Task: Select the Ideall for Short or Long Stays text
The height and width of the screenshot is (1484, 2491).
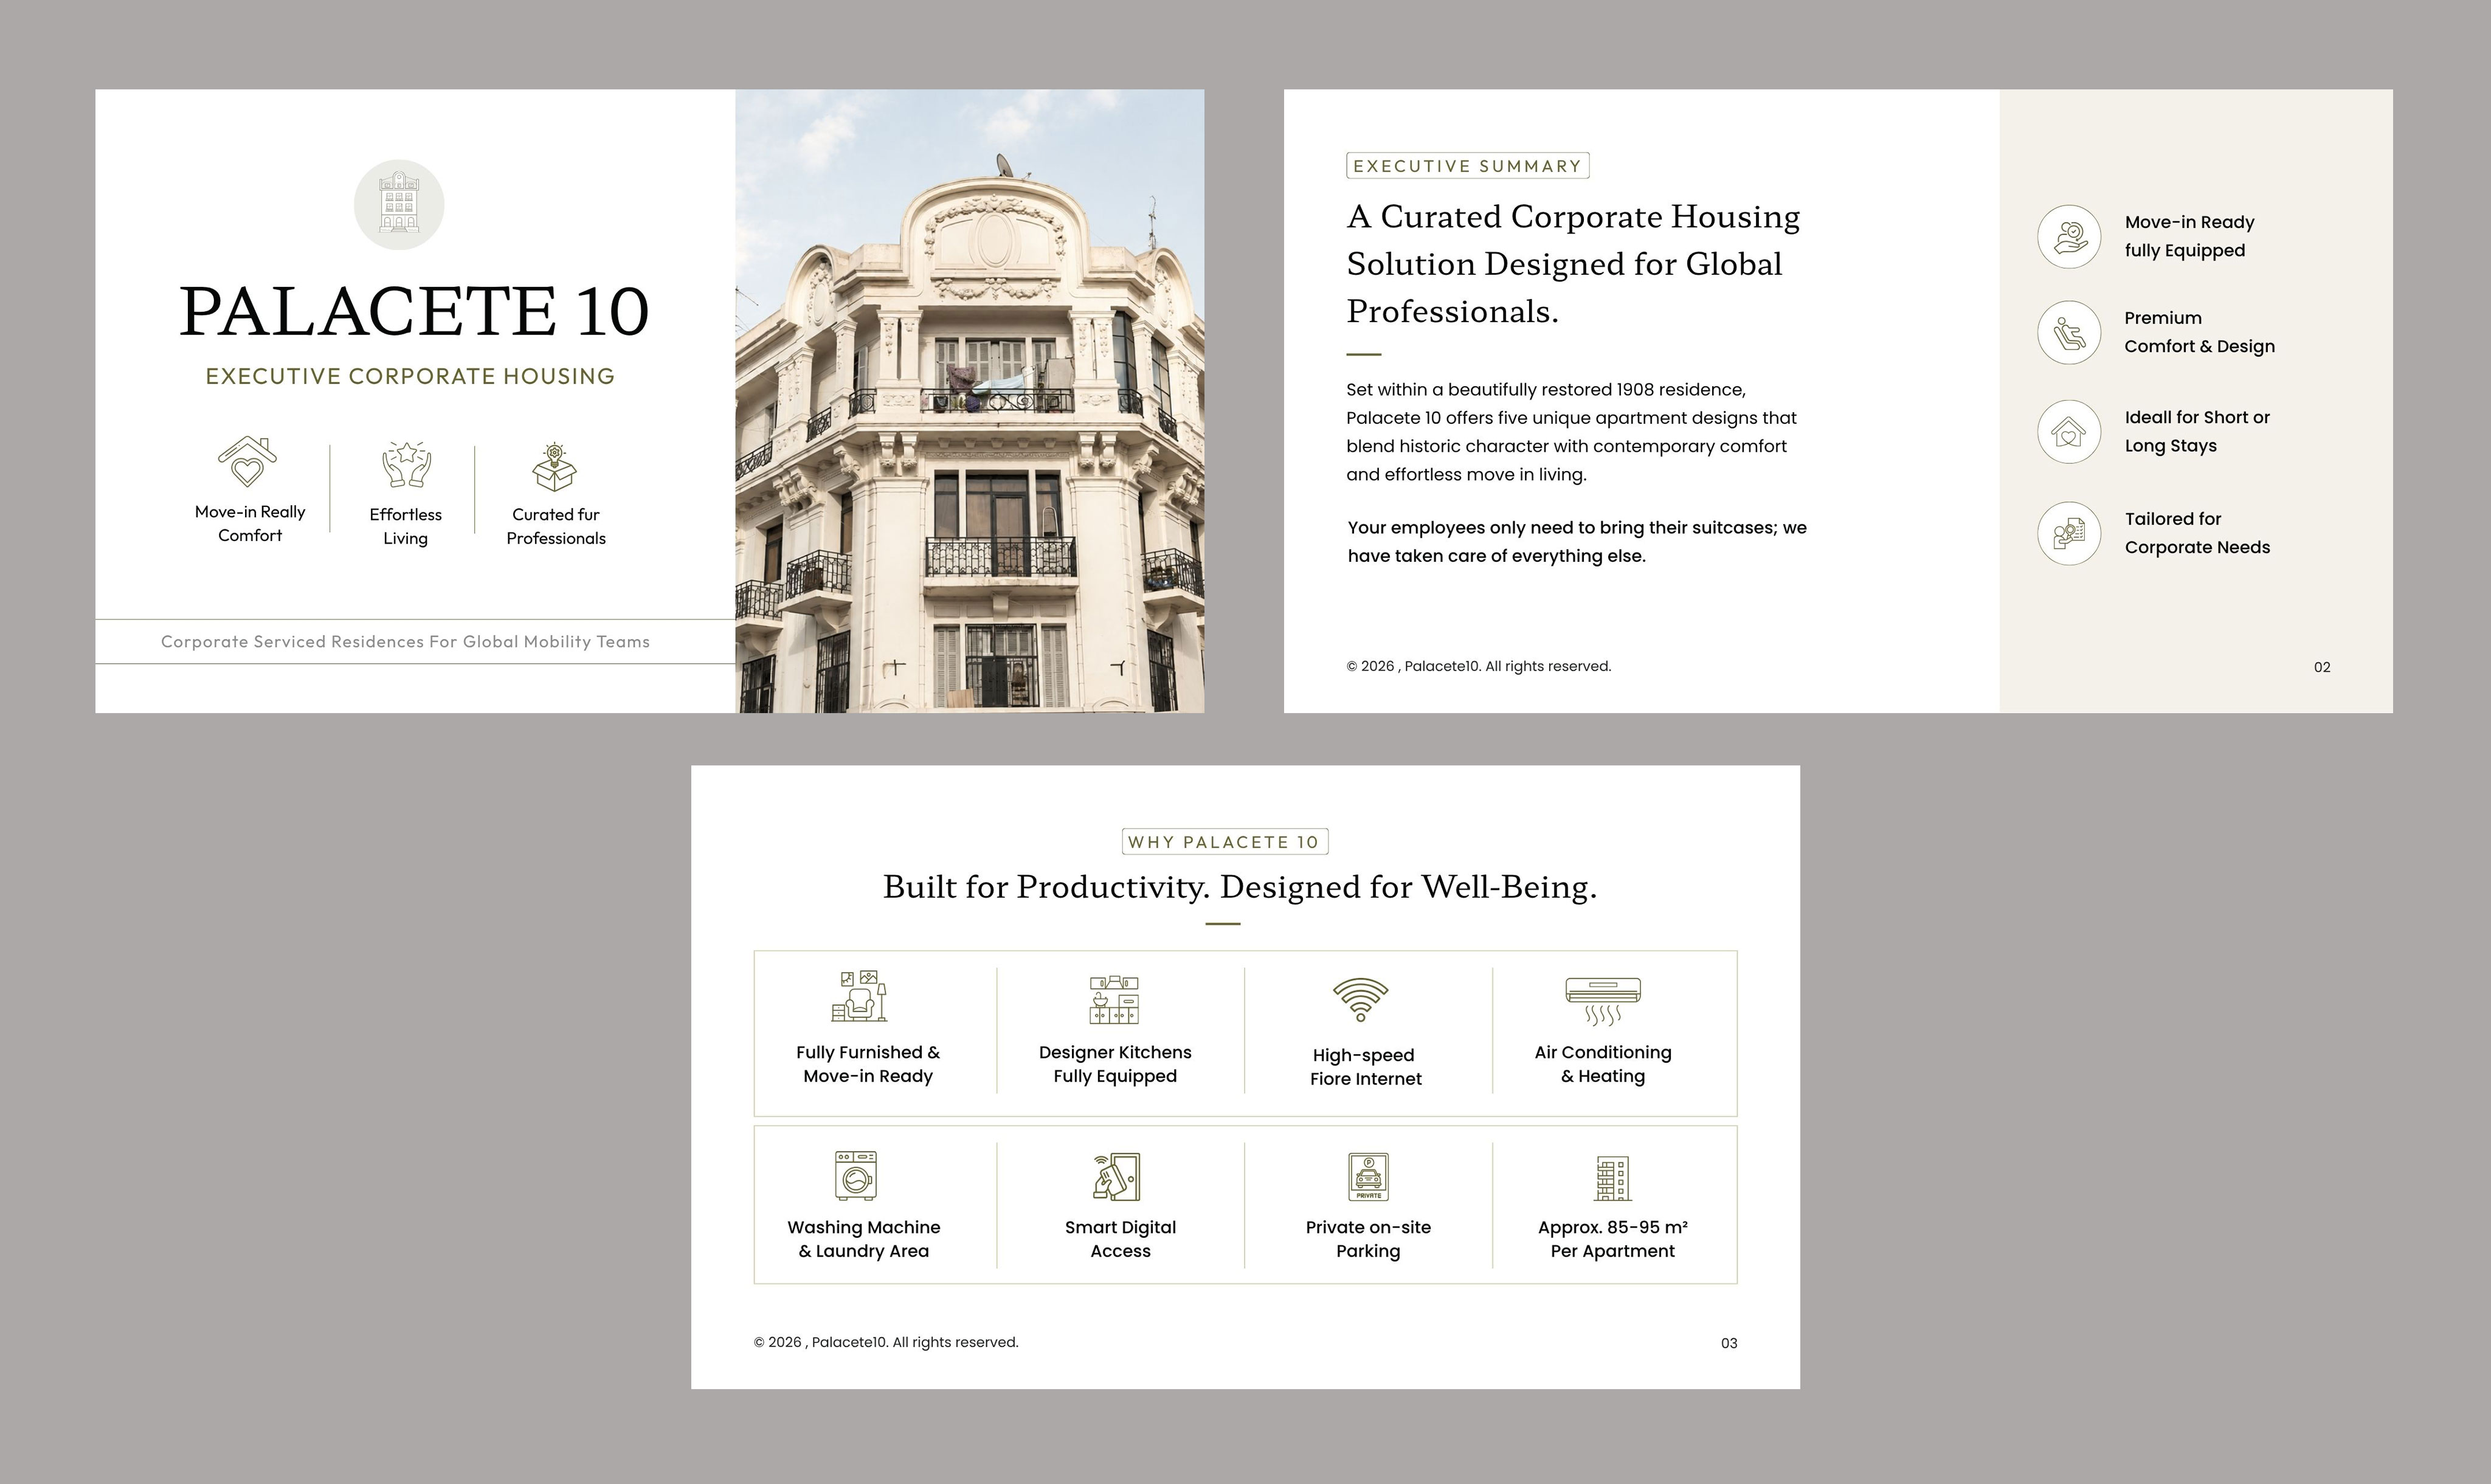Action: pyautogui.click(x=2197, y=431)
